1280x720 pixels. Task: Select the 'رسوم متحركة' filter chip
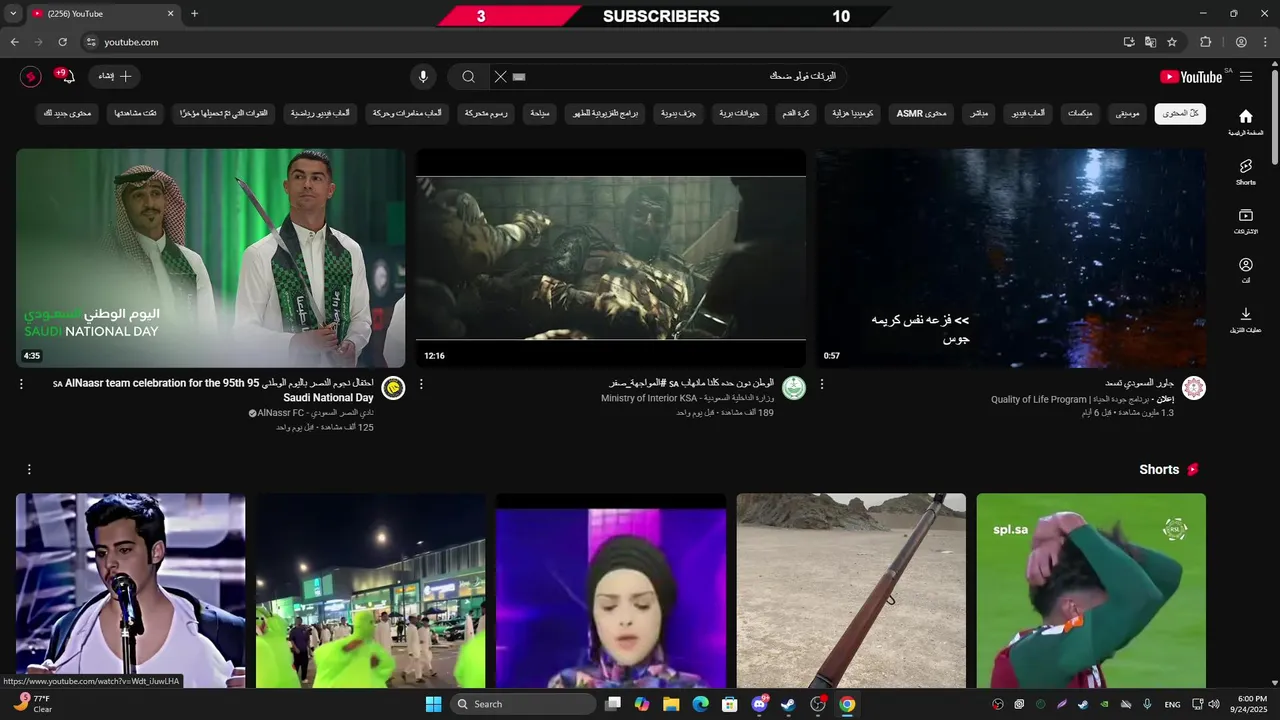485,114
